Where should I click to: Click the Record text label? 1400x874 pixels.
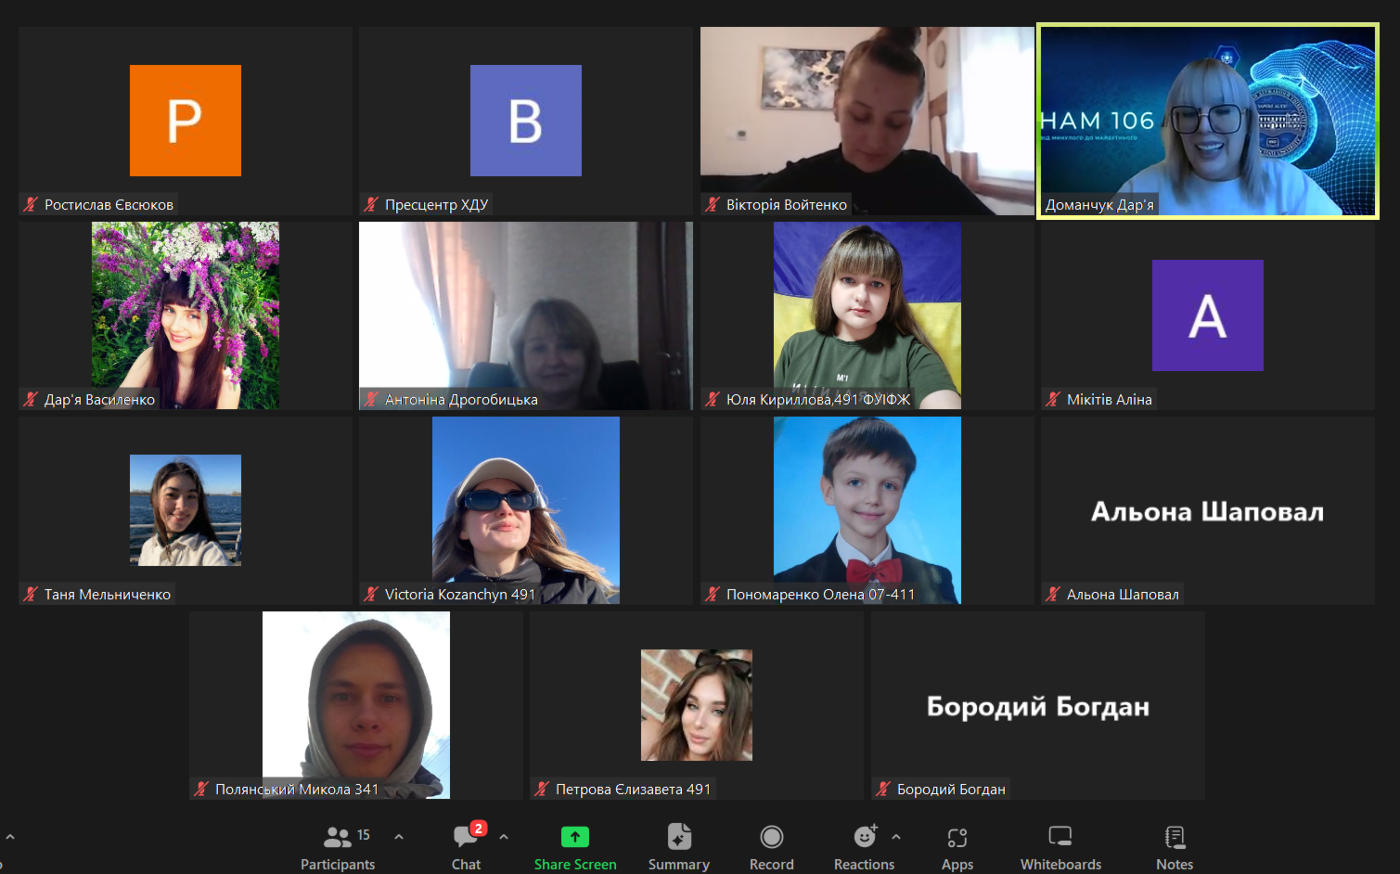(x=772, y=864)
